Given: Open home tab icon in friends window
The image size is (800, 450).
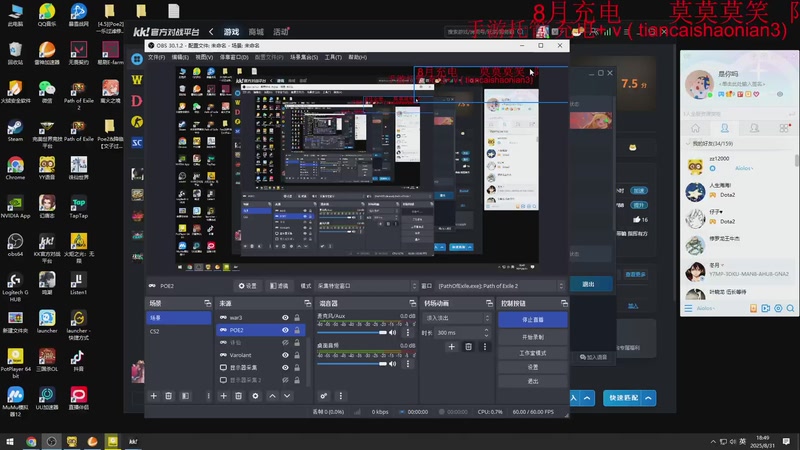Looking at the screenshot, I should pyautogui.click(x=695, y=129).
